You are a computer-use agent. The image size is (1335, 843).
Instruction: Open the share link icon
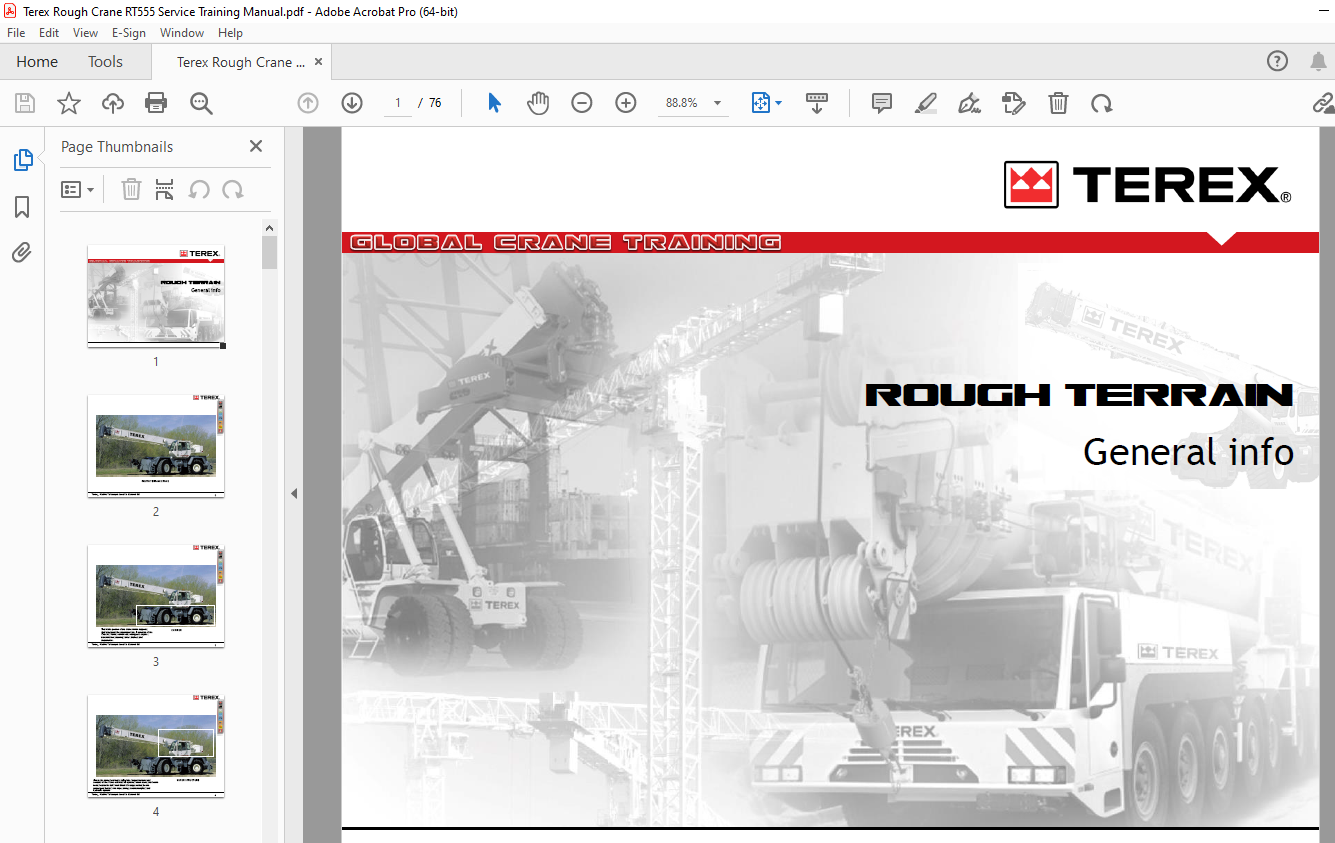pyautogui.click(x=1323, y=103)
